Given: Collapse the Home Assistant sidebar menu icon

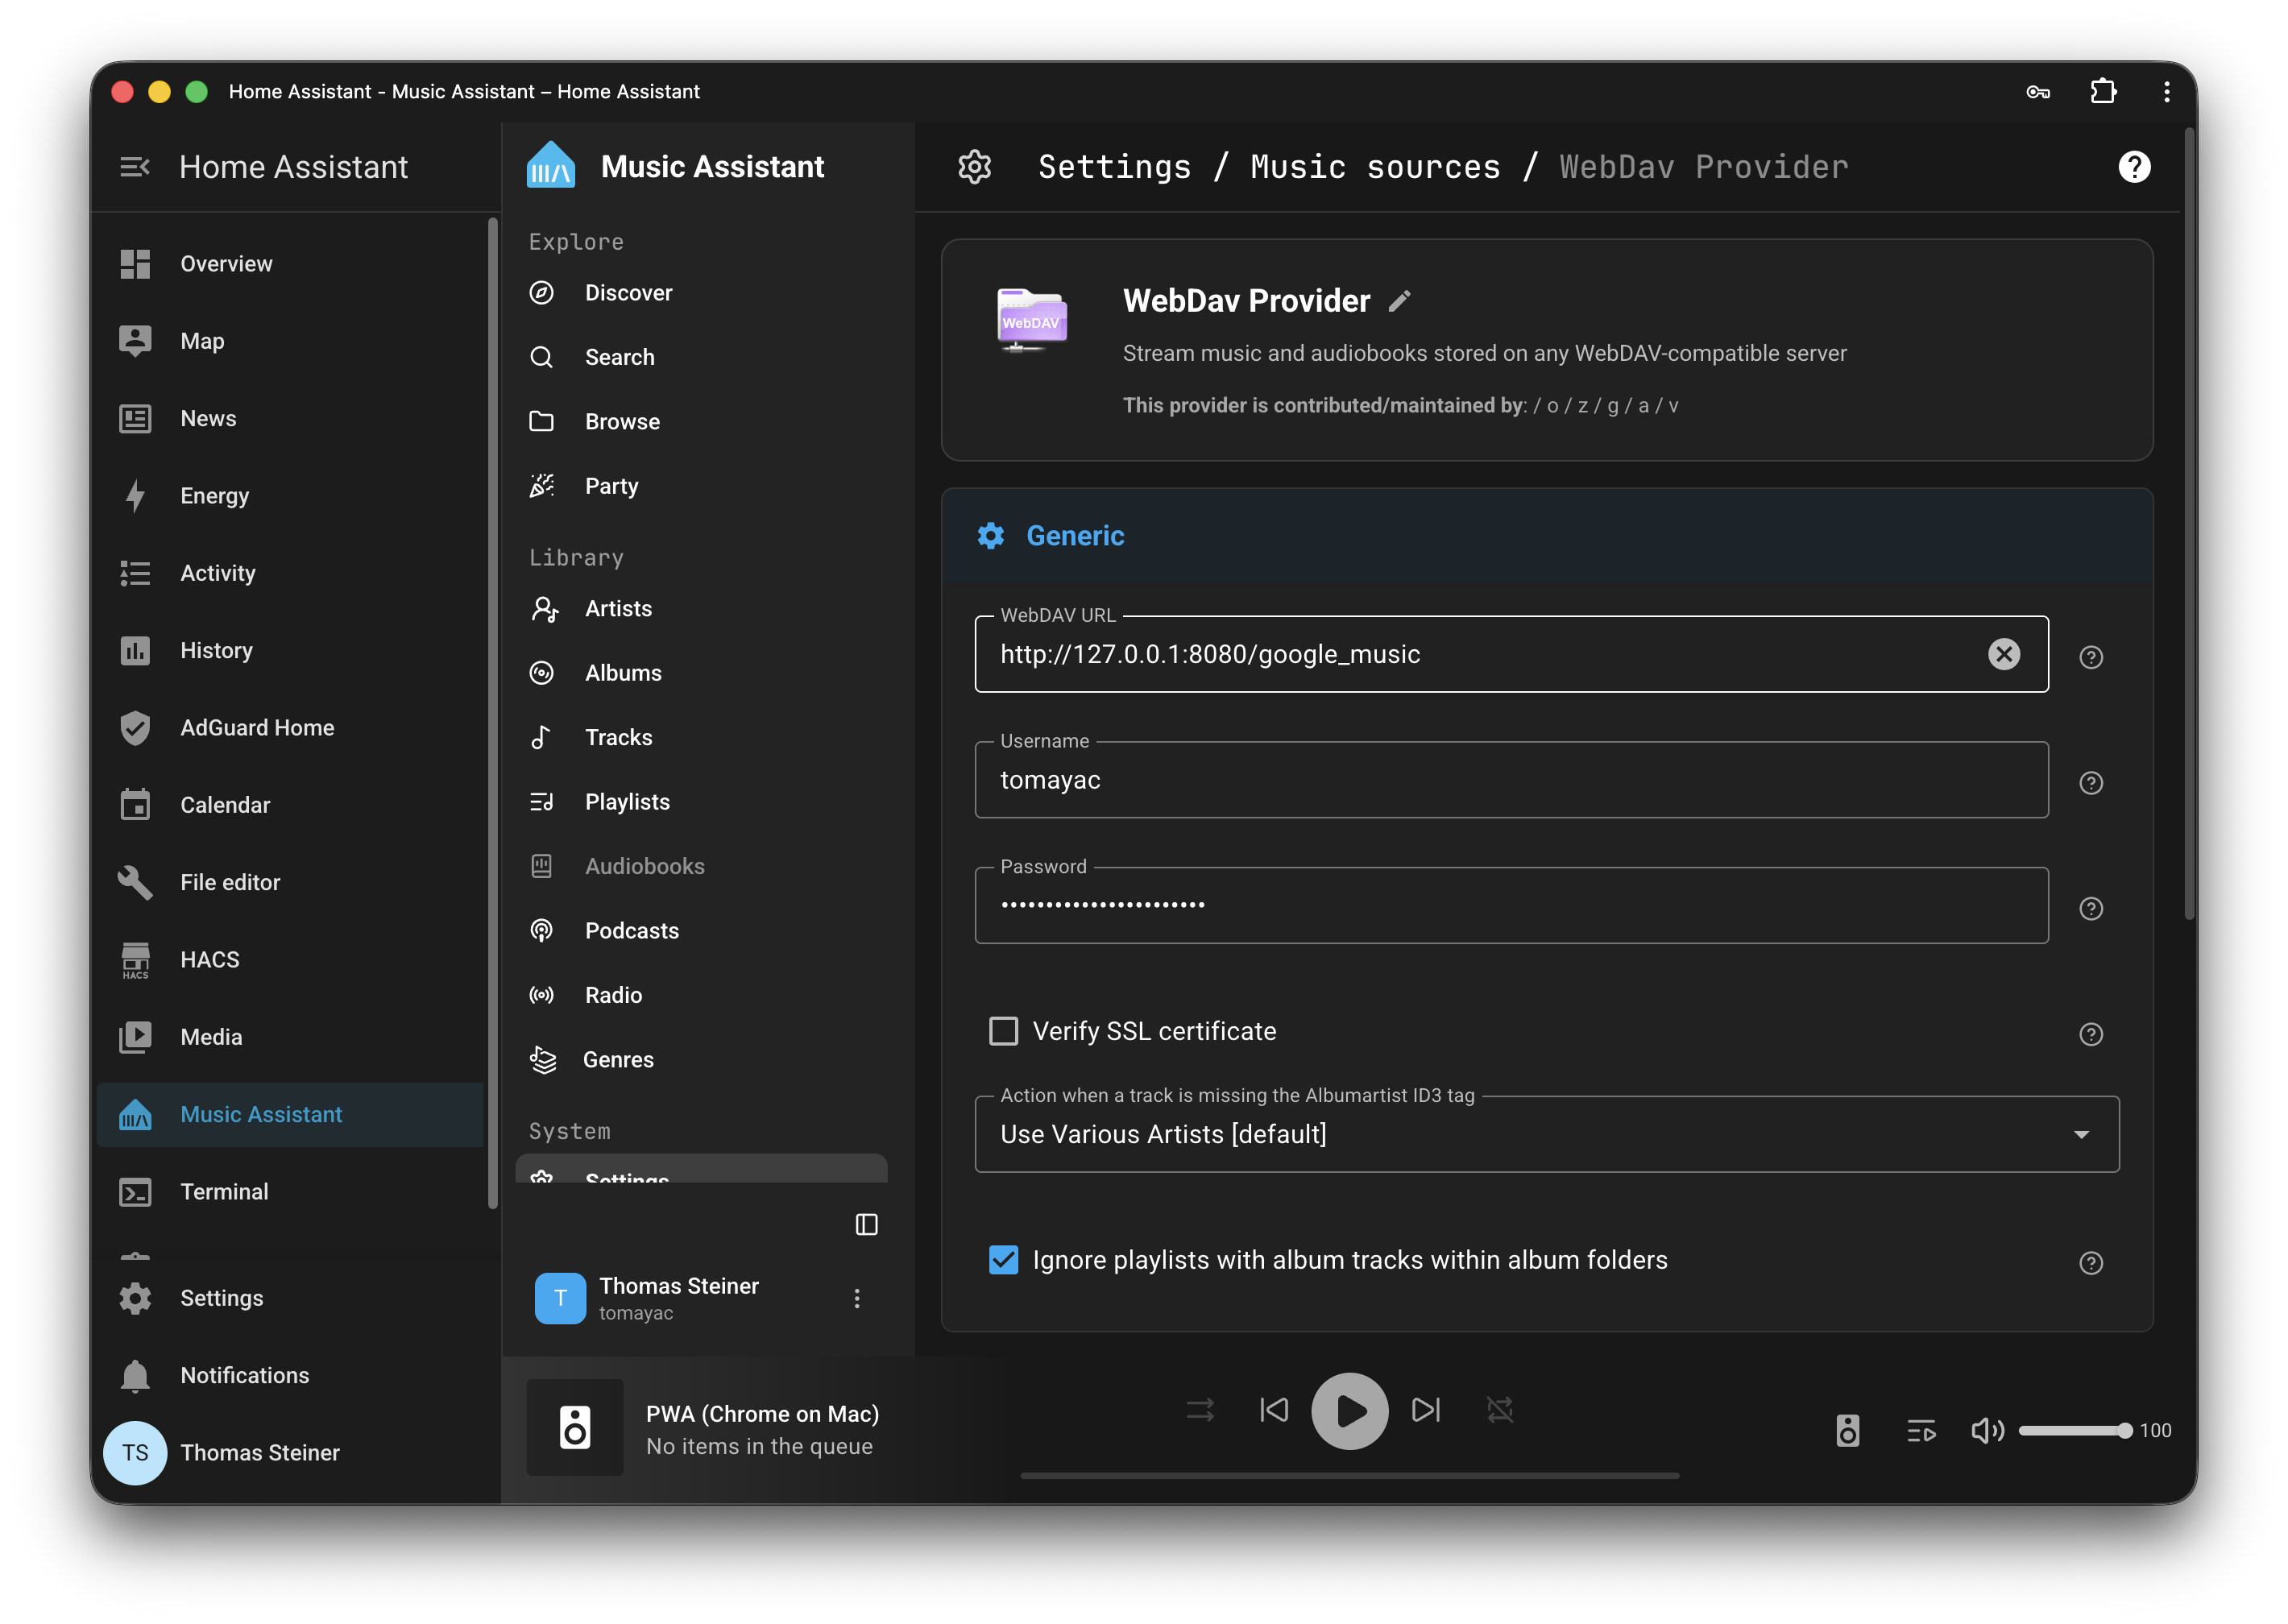Looking at the screenshot, I should 134,167.
